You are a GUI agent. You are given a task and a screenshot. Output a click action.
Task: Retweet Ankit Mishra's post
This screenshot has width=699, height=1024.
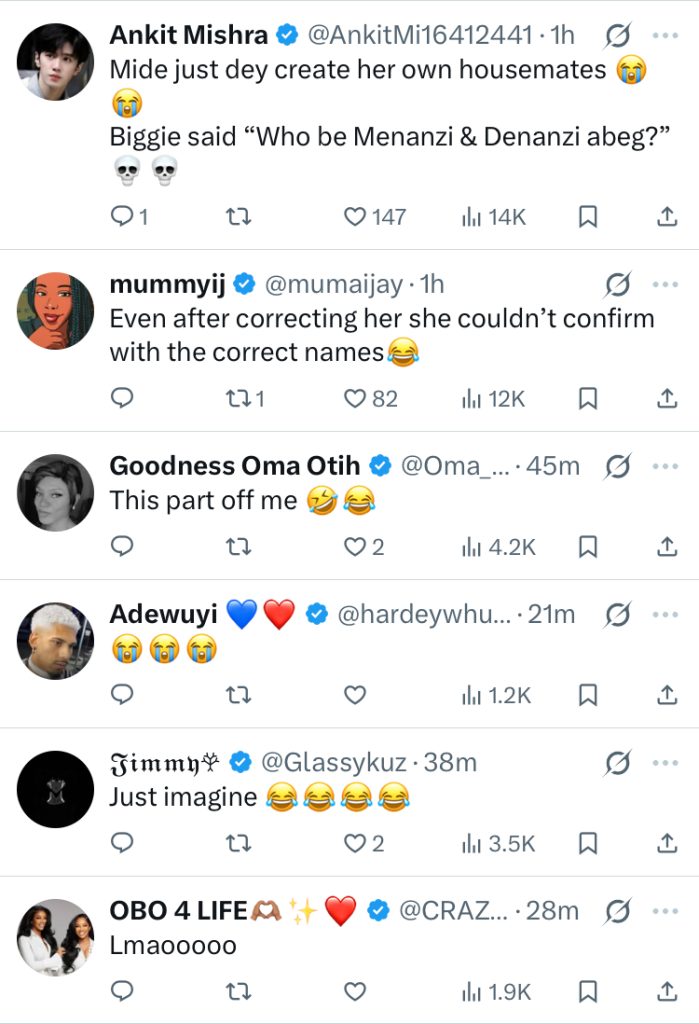(x=238, y=216)
